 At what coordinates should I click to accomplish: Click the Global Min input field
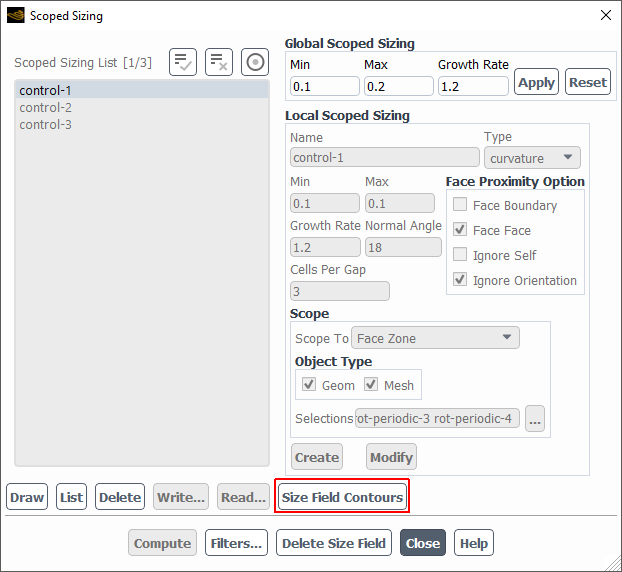(325, 86)
